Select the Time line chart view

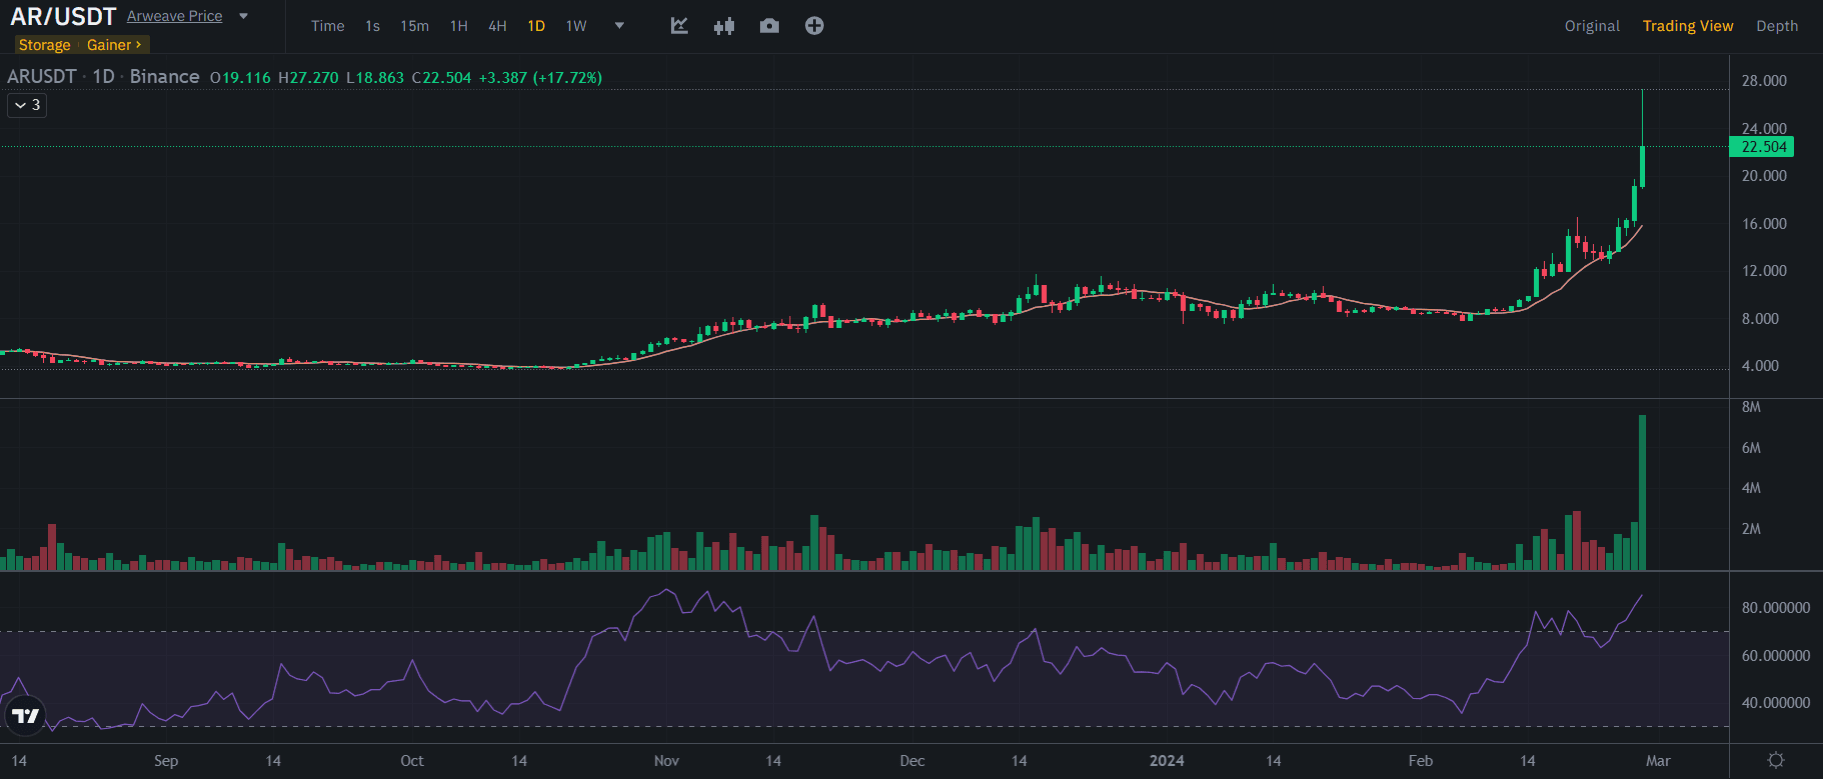pos(327,26)
